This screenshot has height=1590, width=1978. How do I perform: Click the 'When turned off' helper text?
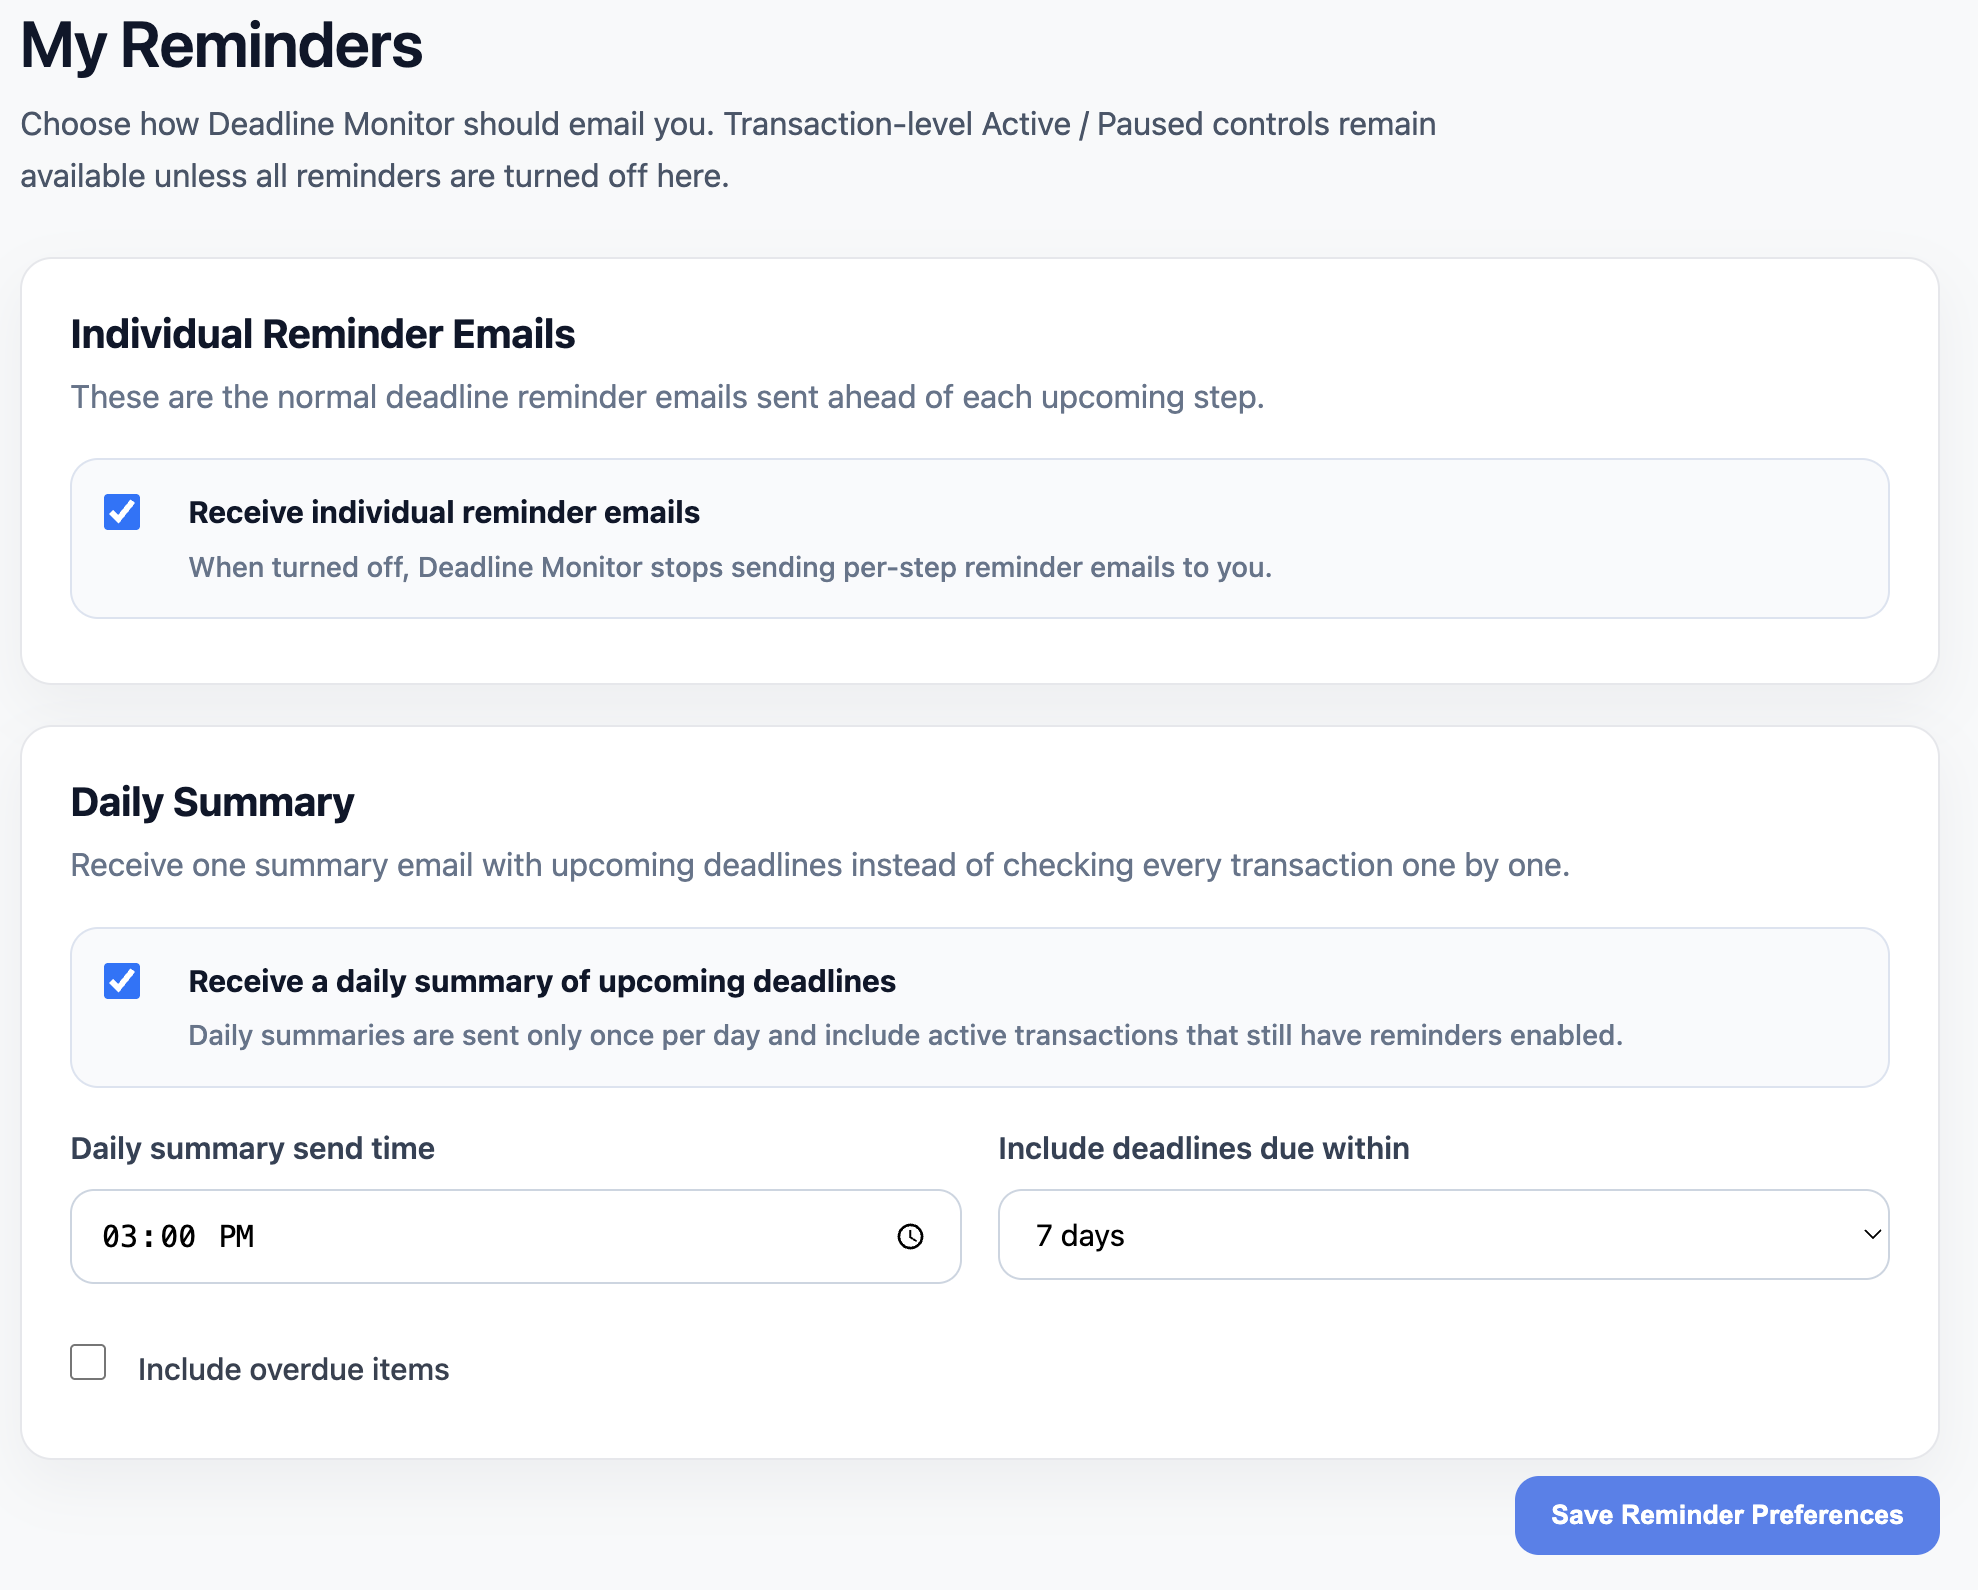730,567
